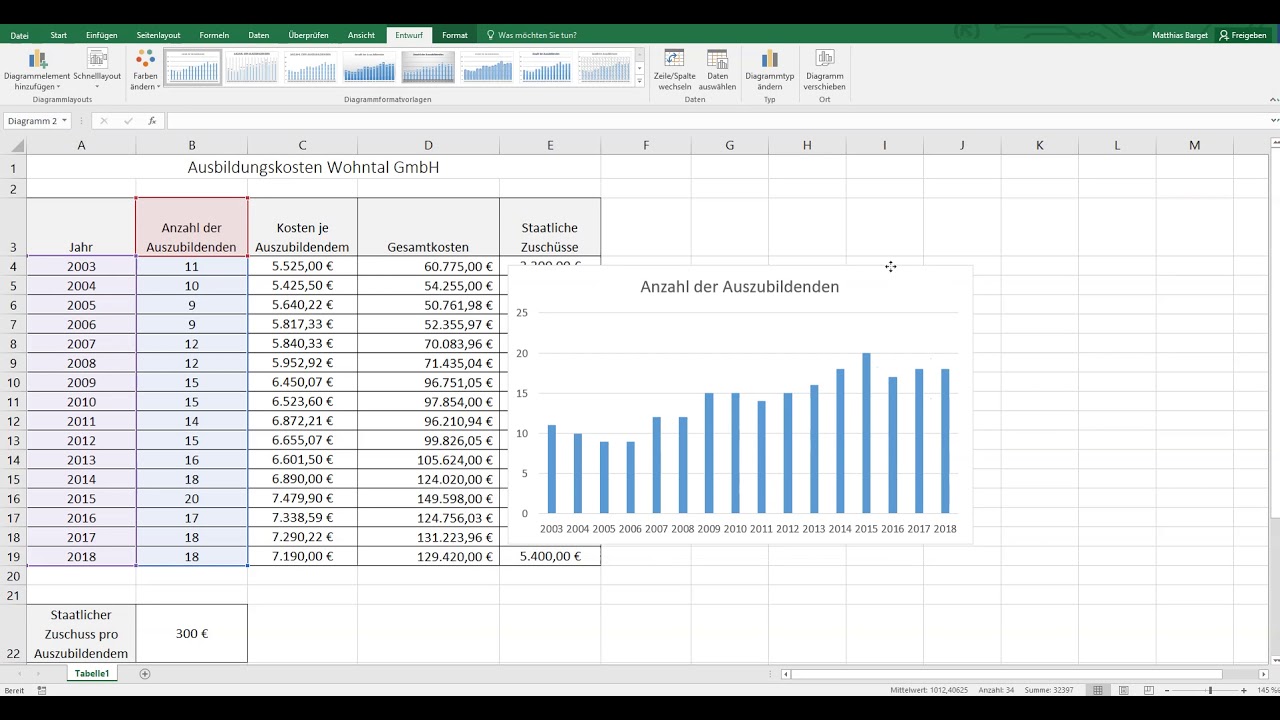This screenshot has width=1280, height=720.
Task: Click zoom out minus button
Action: click(x=1169, y=691)
